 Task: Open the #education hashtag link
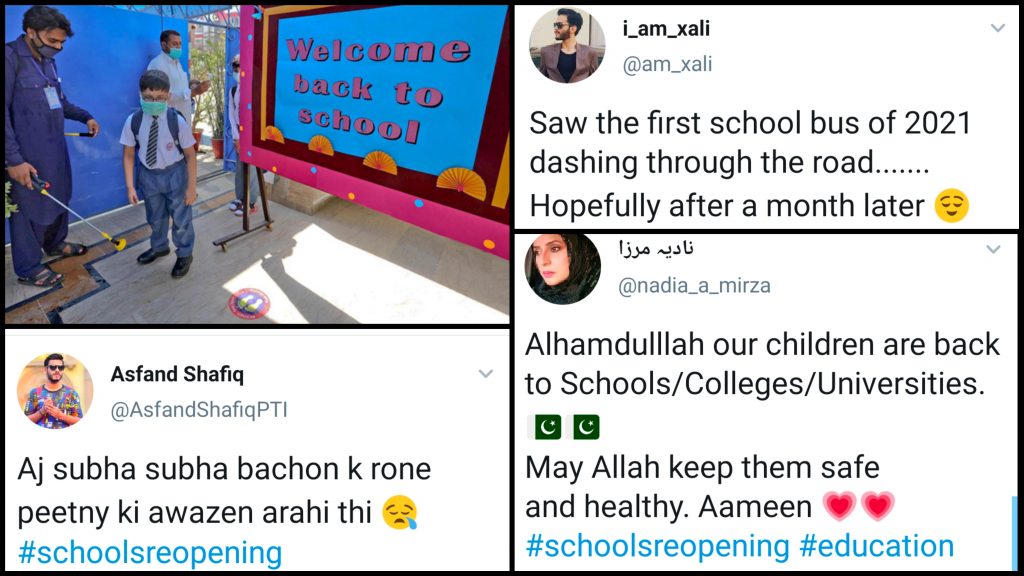pos(876,546)
